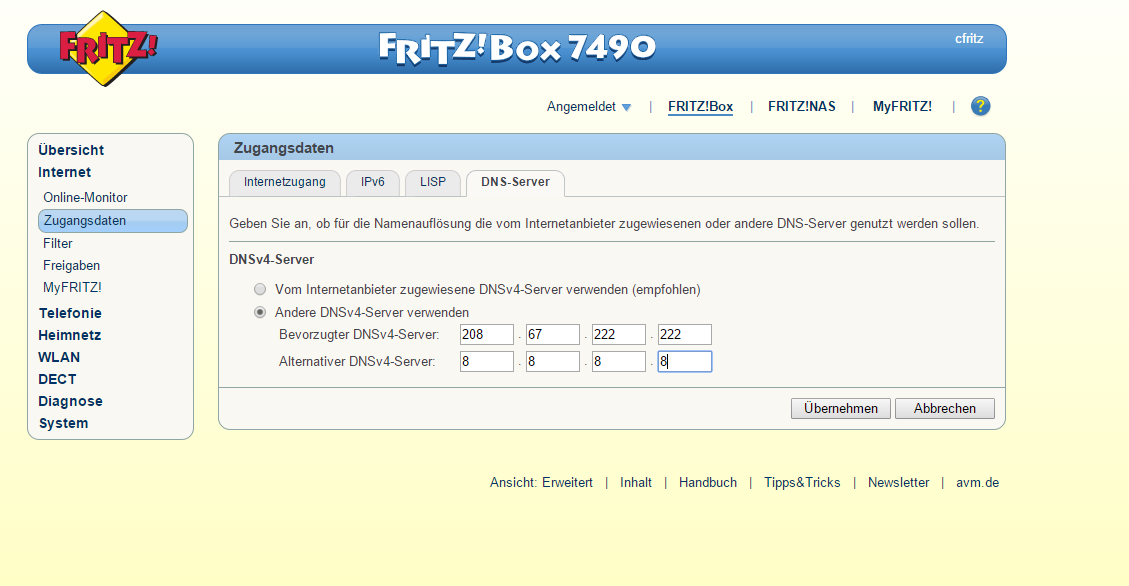Open the Inhalt footer link
The height and width of the screenshot is (586, 1129).
pyautogui.click(x=636, y=482)
